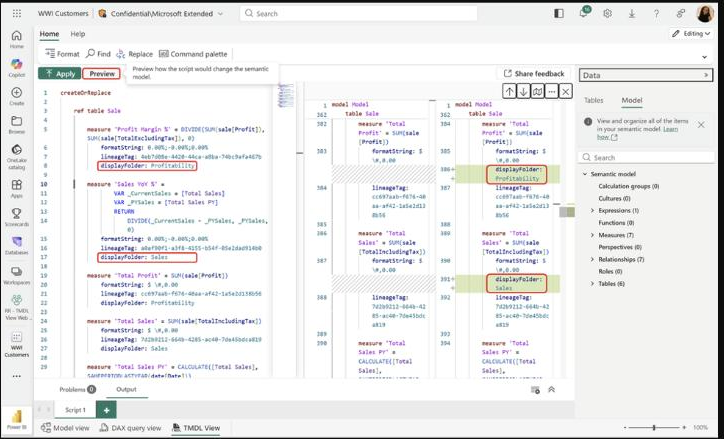Add a new script tab
This screenshot has width=724, height=439.
(x=106, y=410)
